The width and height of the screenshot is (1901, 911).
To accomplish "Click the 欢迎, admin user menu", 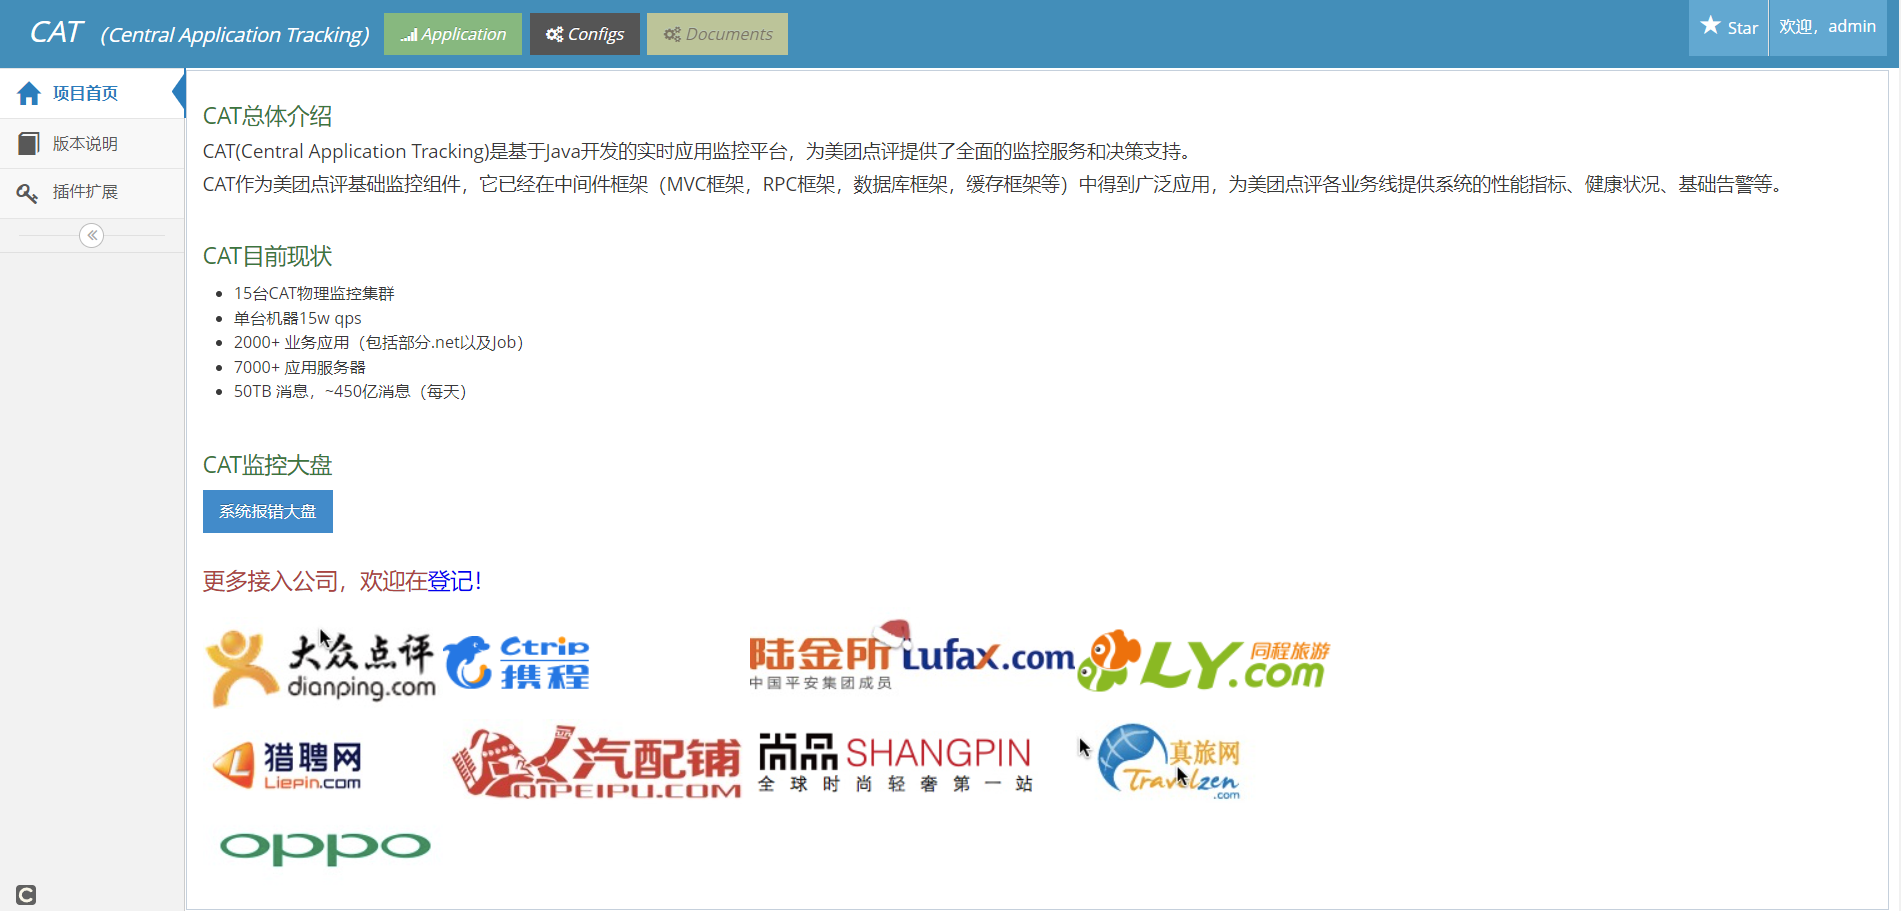I will pyautogui.click(x=1827, y=27).
